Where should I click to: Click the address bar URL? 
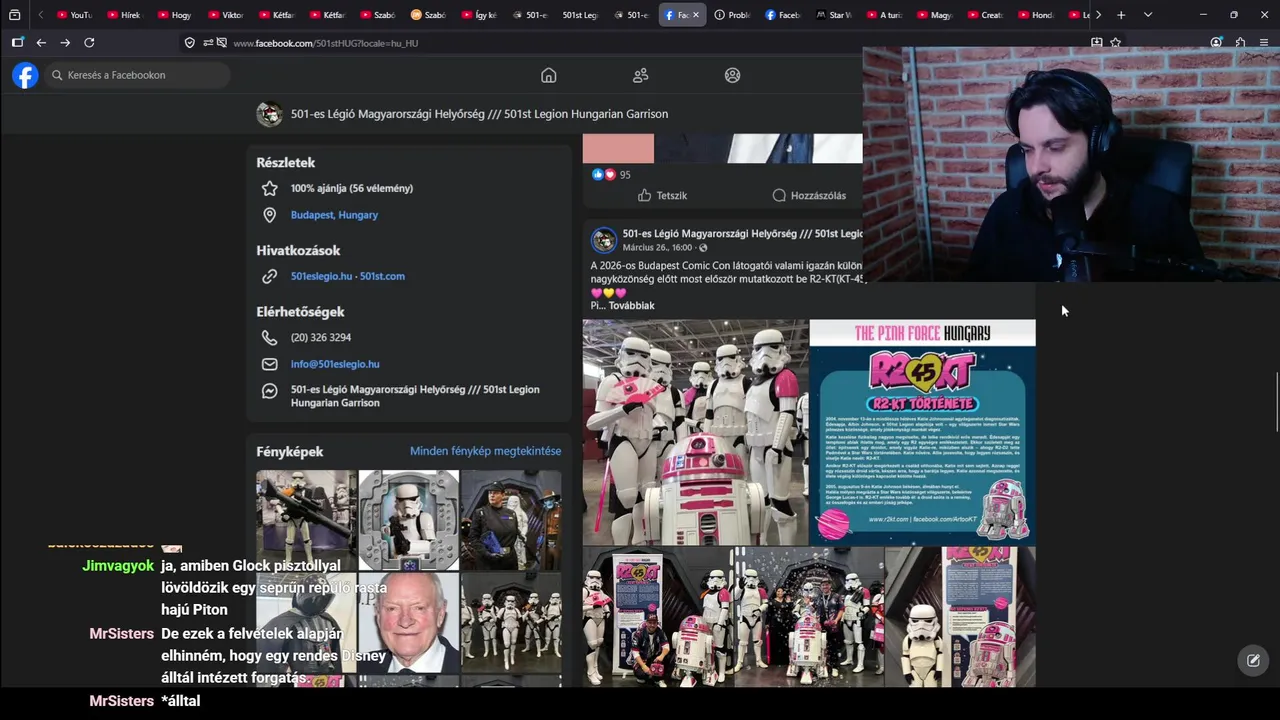coord(325,43)
